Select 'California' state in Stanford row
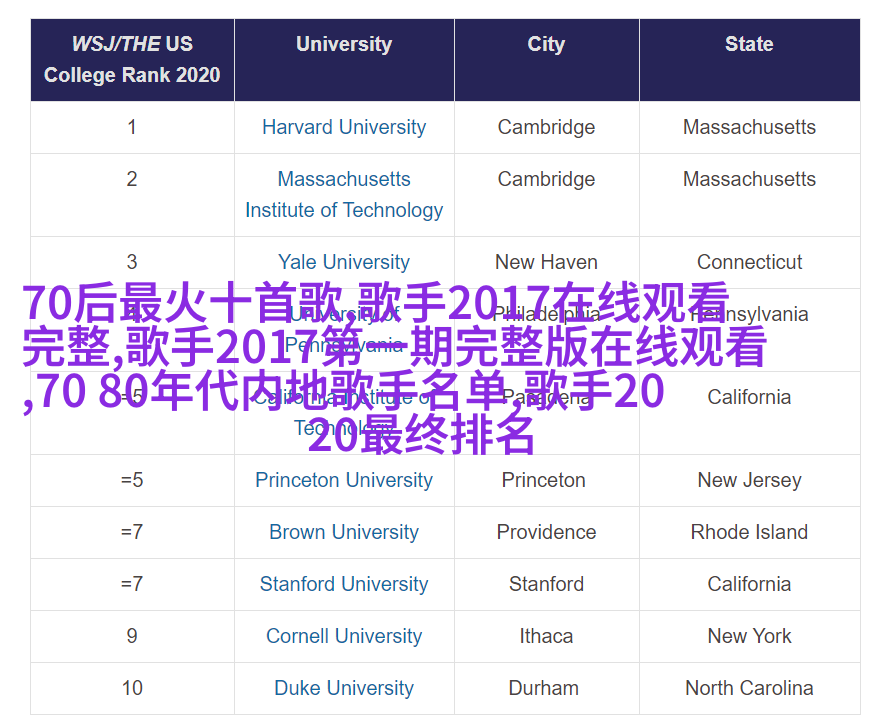Screen dimensions: 878x726 coord(749,584)
